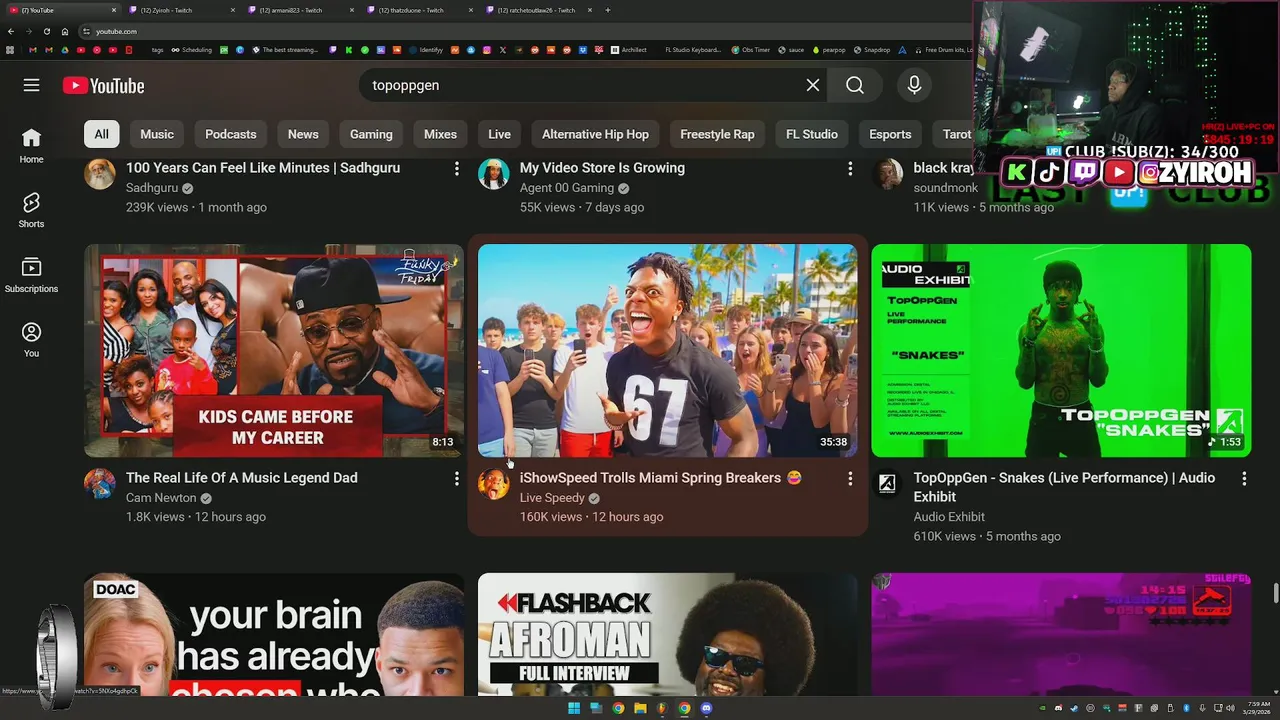Open options for My Video Store video
The height and width of the screenshot is (720, 1280).
[851, 168]
